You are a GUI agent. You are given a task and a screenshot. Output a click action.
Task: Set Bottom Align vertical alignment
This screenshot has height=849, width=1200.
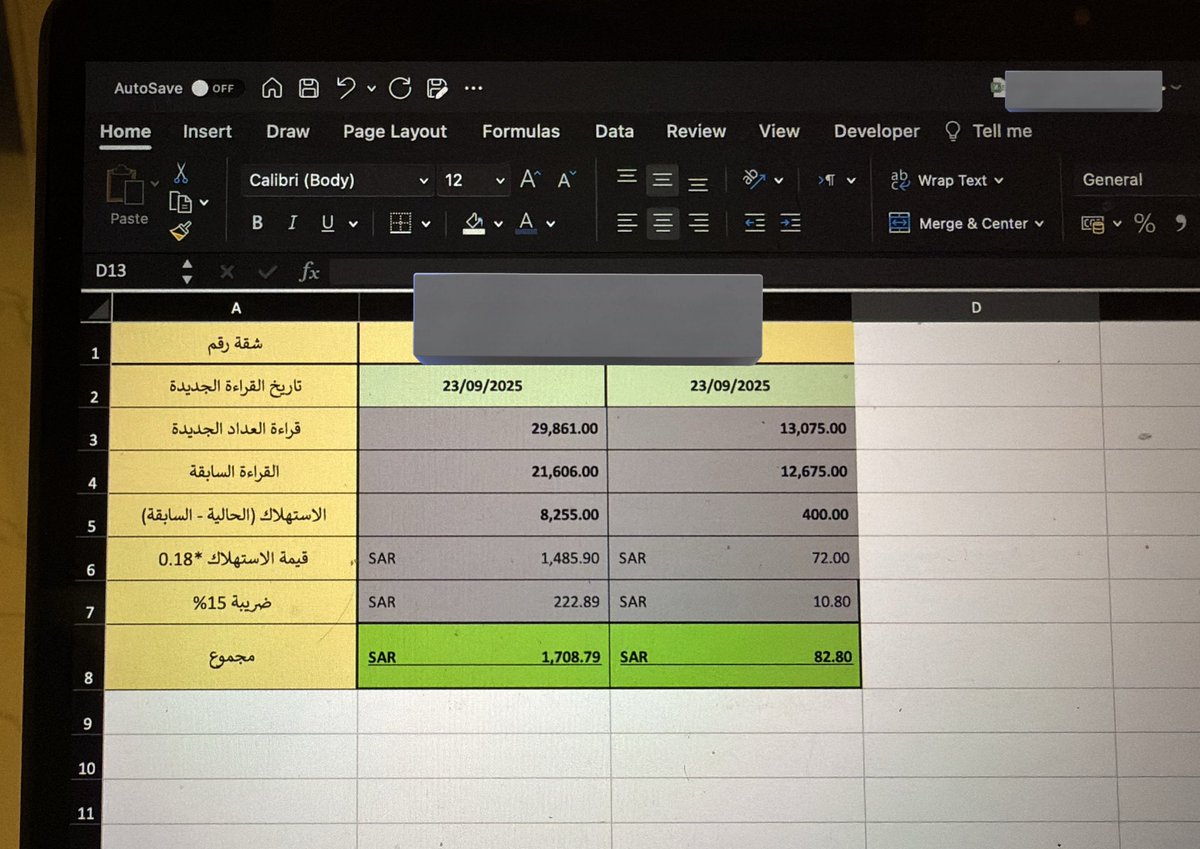click(x=699, y=182)
